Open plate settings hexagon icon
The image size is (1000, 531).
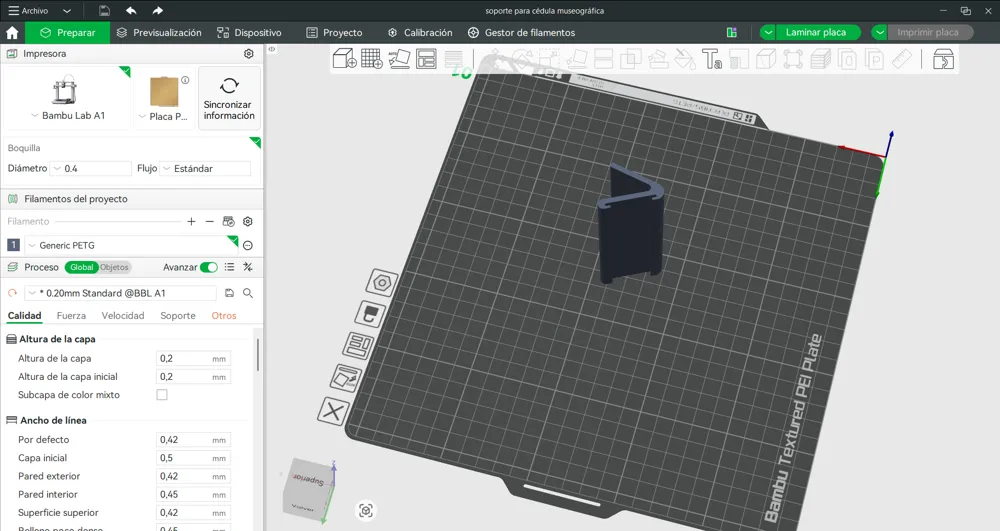tap(381, 282)
